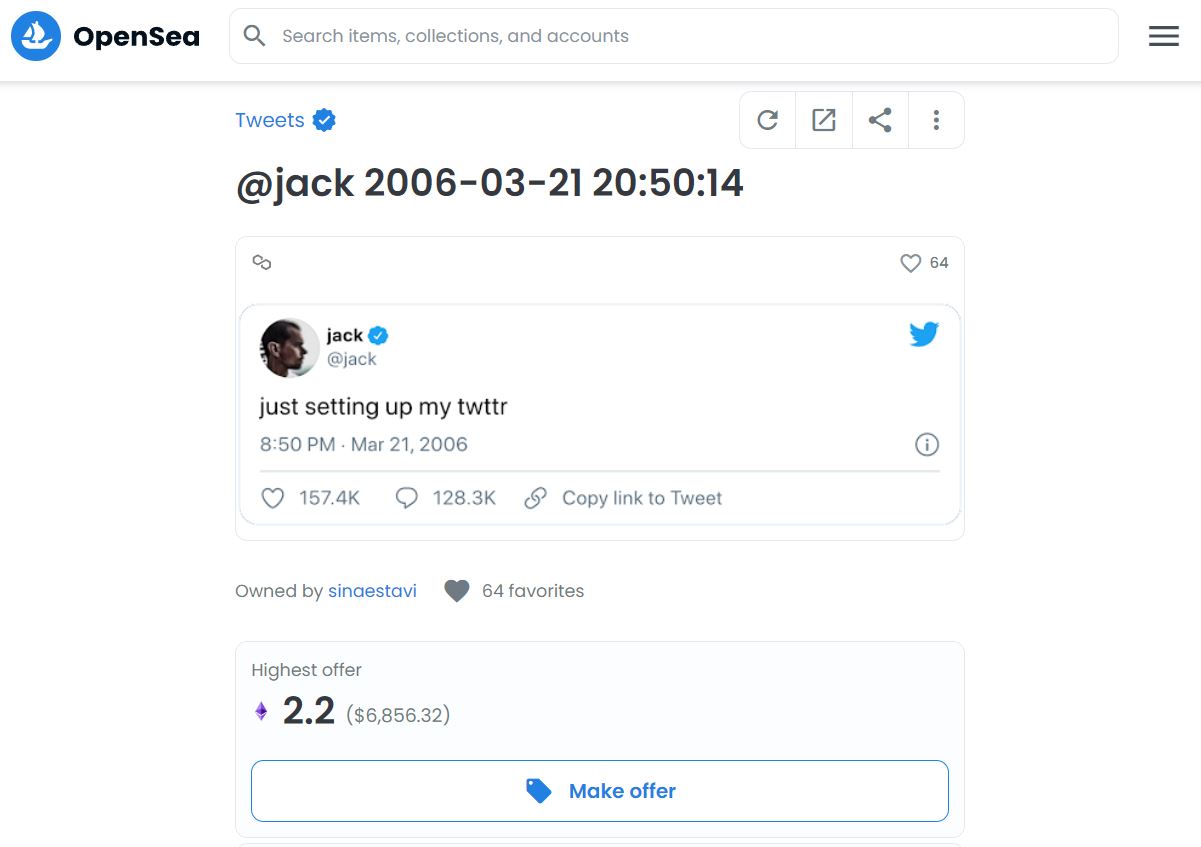Refresh metadata with the reload icon
1201x847 pixels.
[768, 120]
